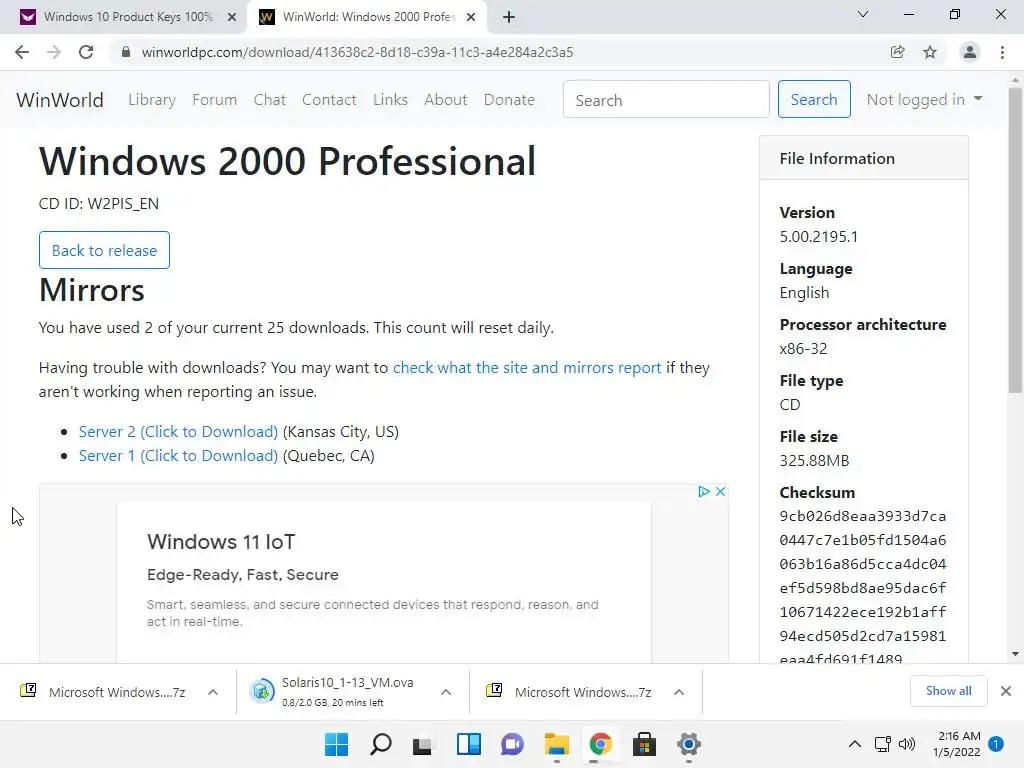1024x768 pixels.
Task: Click the address bar URL
Action: [357, 52]
